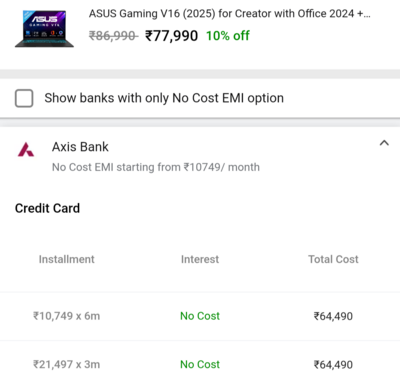Click No Cost interest for 3 month plan
The width and height of the screenshot is (400, 382).
tap(200, 364)
